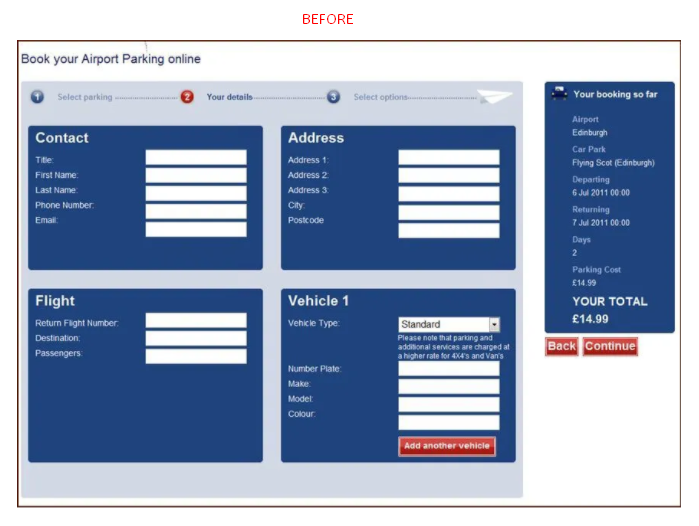The height and width of the screenshot is (526, 699).
Task: Go to the Select parking step
Action: click(x=85, y=97)
